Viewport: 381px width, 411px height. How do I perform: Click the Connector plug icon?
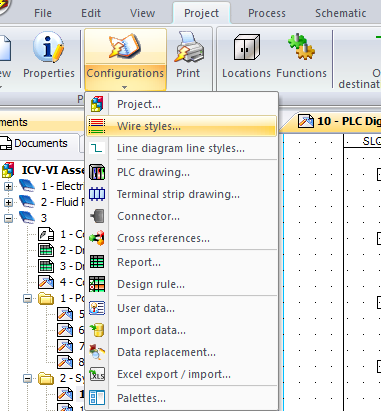click(97, 216)
